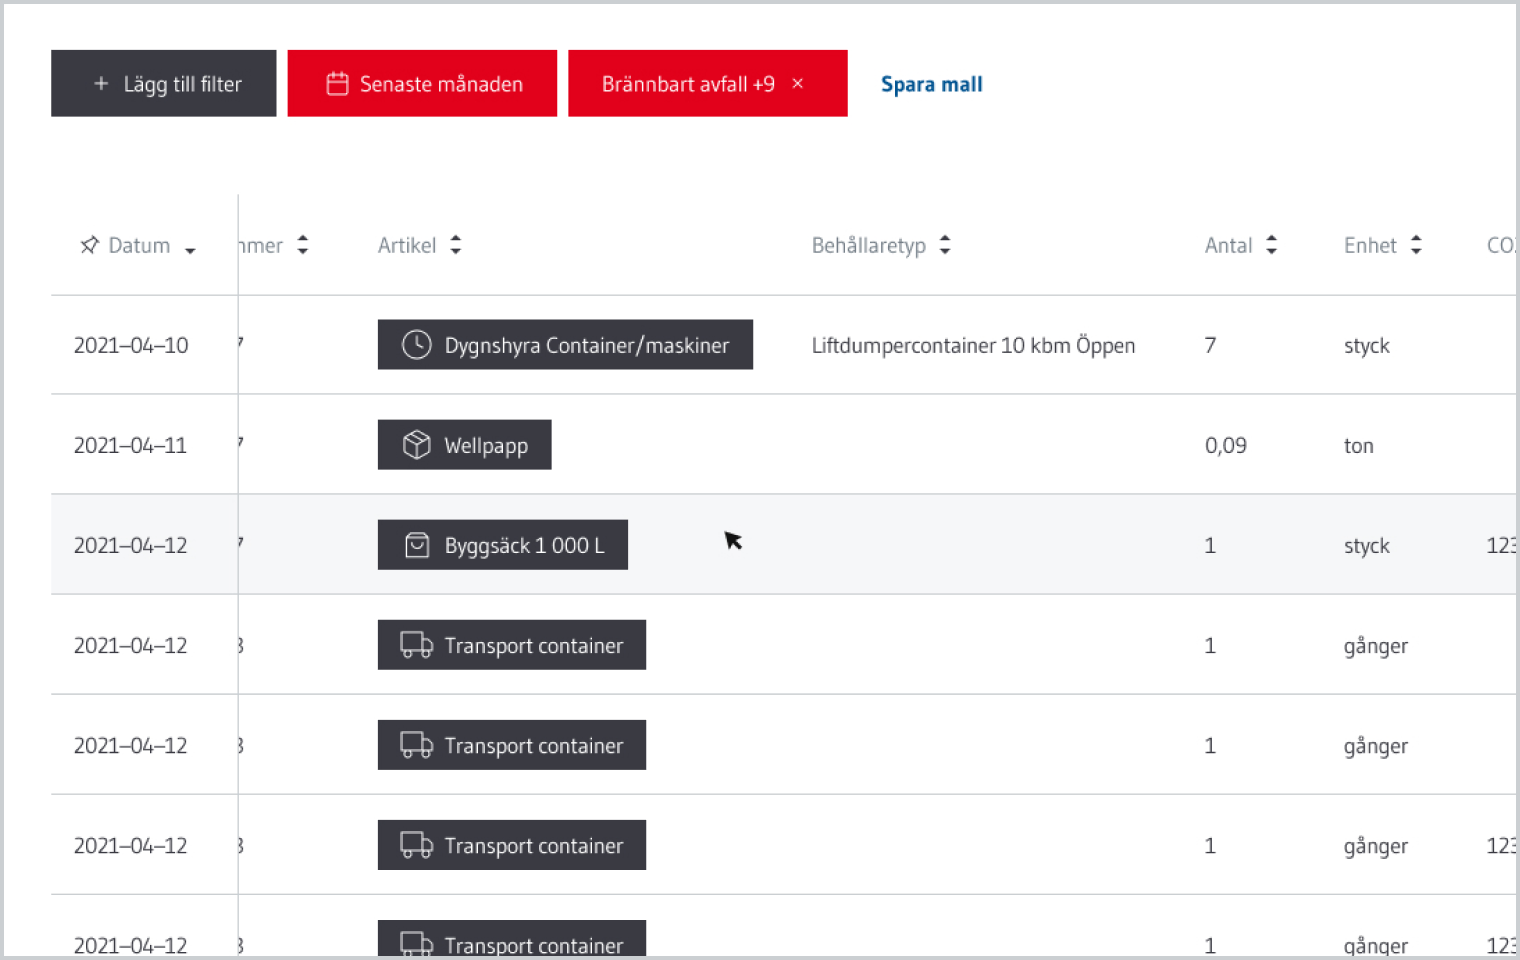
Task: Click the clock icon on Dygnshyra tag
Action: point(416,345)
